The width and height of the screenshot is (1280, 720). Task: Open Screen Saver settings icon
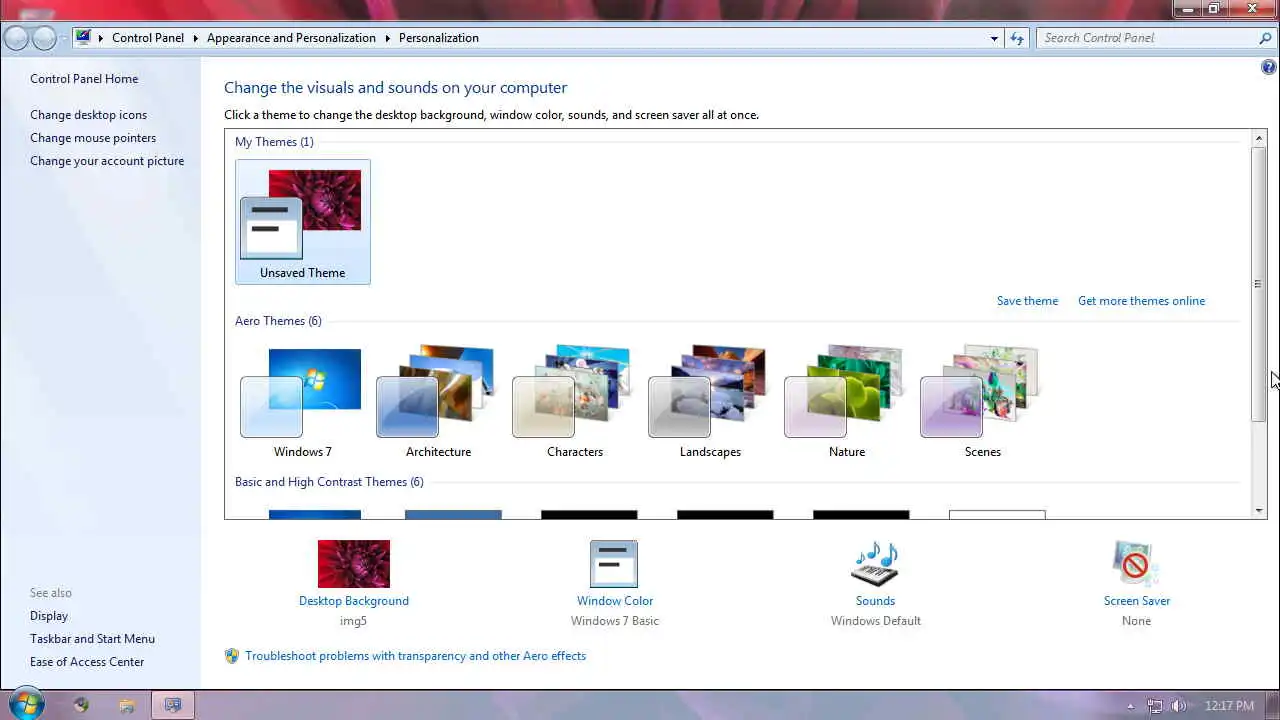(1136, 564)
